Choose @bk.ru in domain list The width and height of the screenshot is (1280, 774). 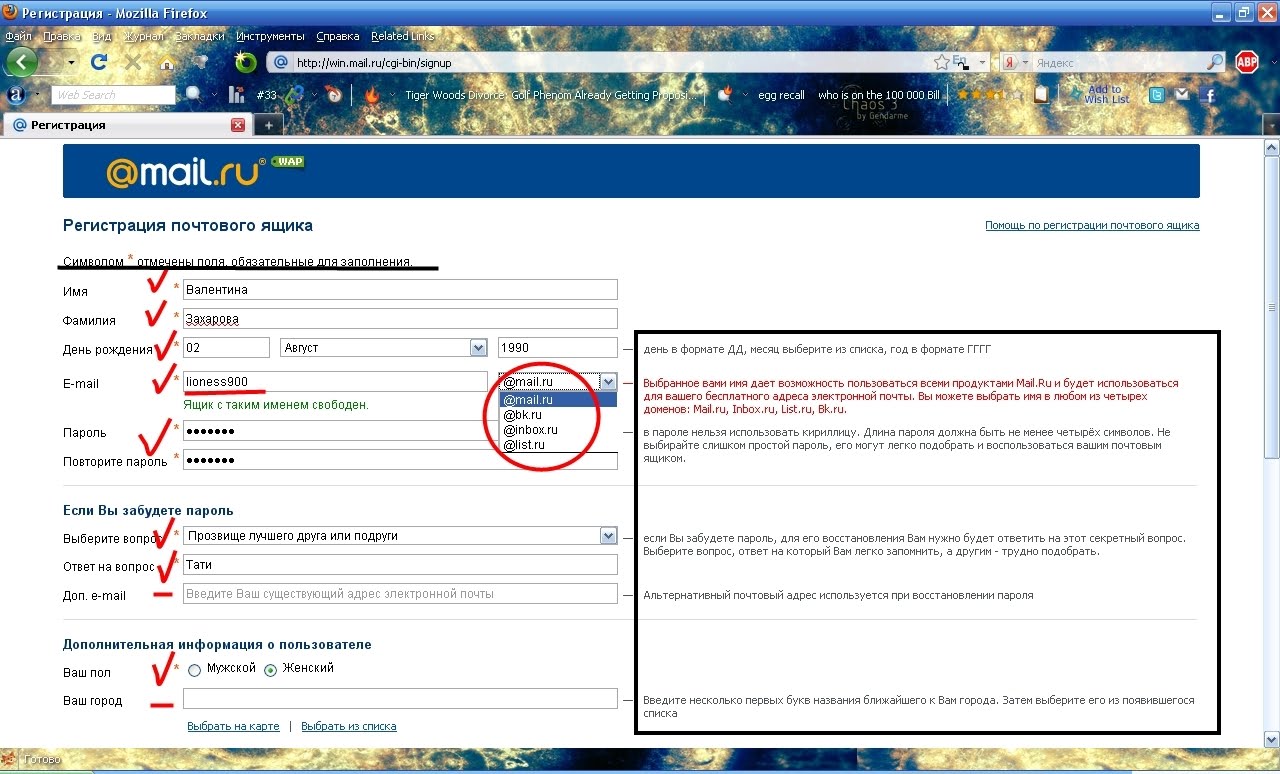click(x=558, y=414)
